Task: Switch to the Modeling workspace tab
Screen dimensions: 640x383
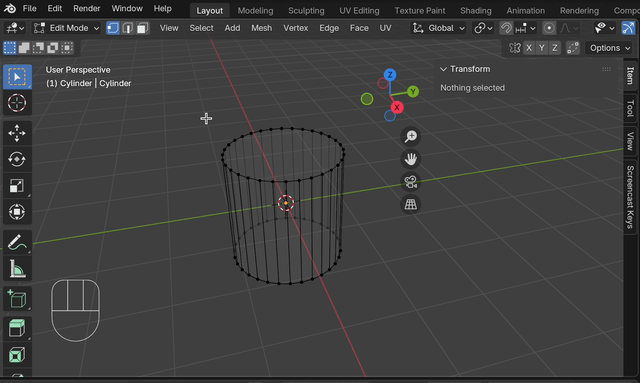Action: [255, 11]
